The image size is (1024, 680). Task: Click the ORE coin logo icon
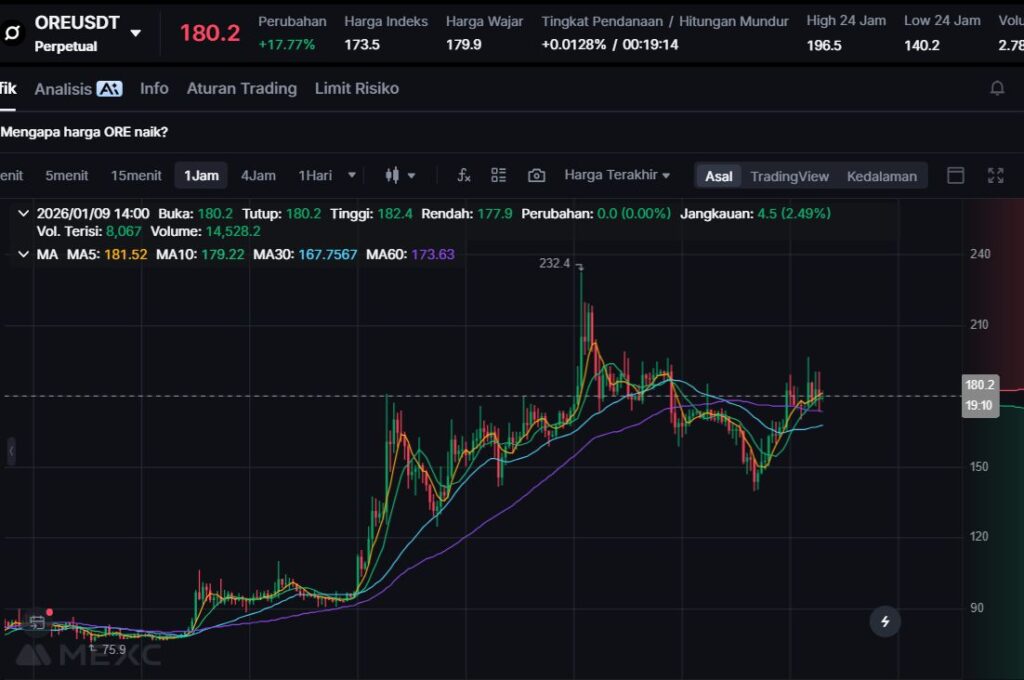point(14,32)
